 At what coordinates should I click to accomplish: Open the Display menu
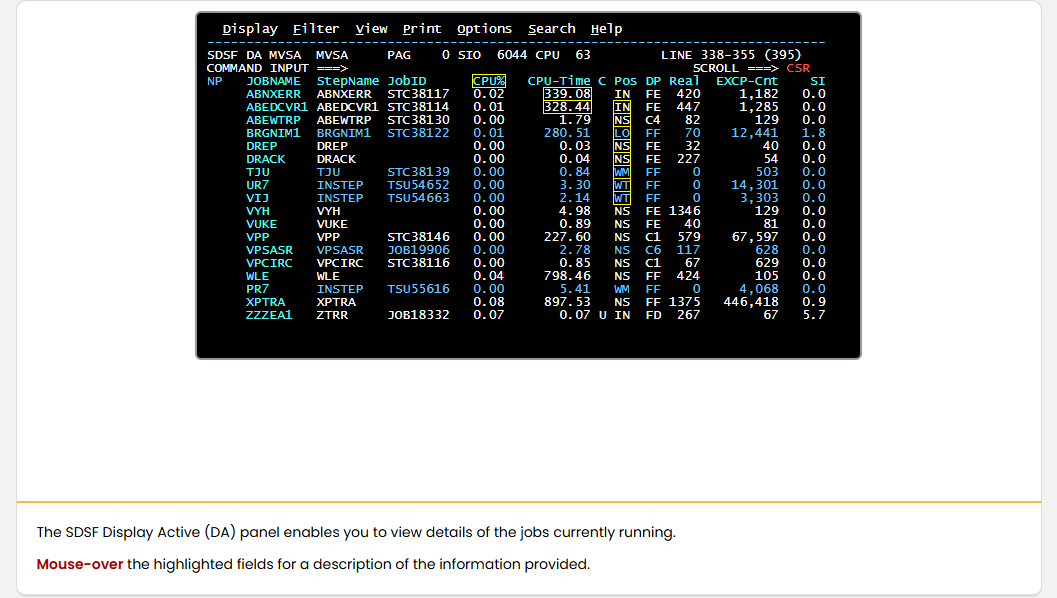coord(250,29)
